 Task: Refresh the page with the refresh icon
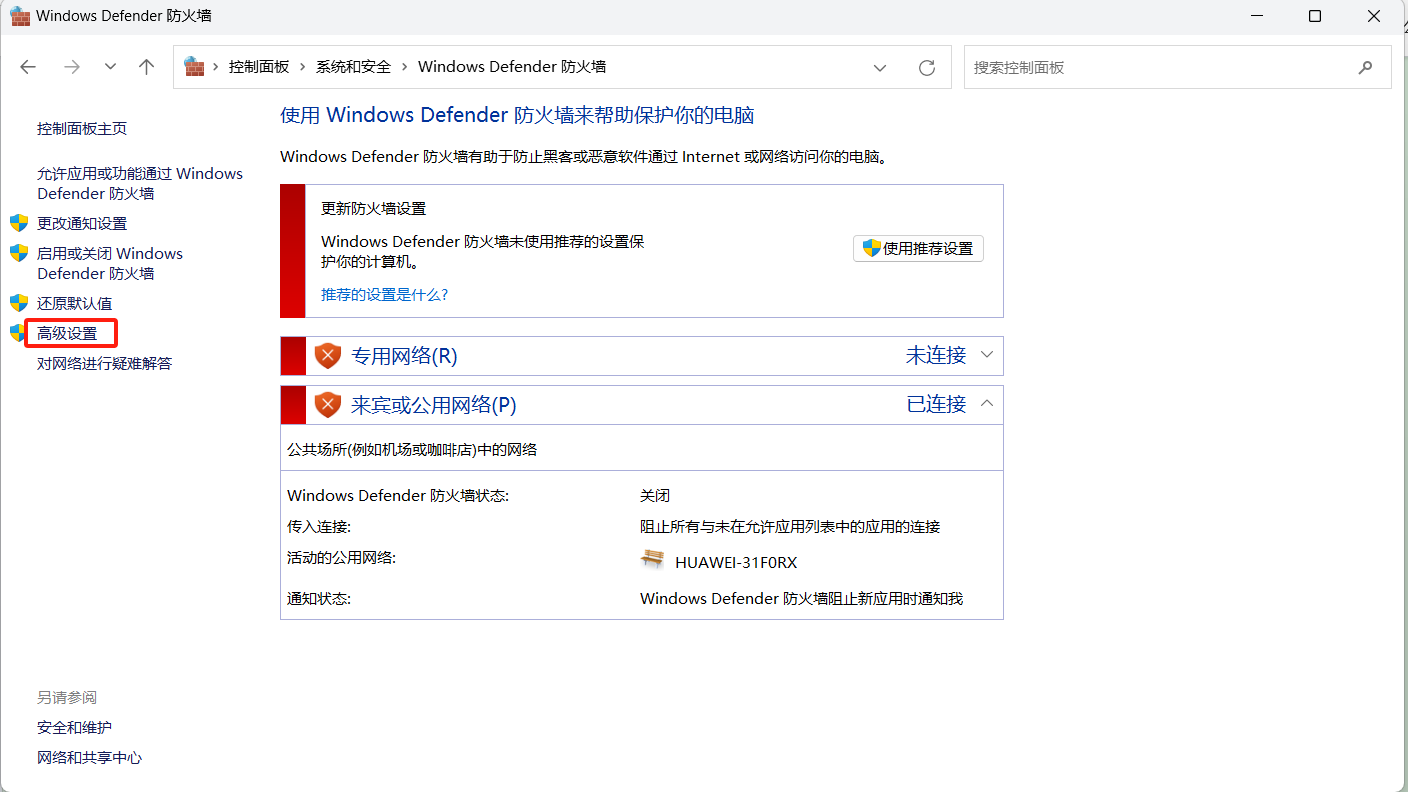(927, 68)
